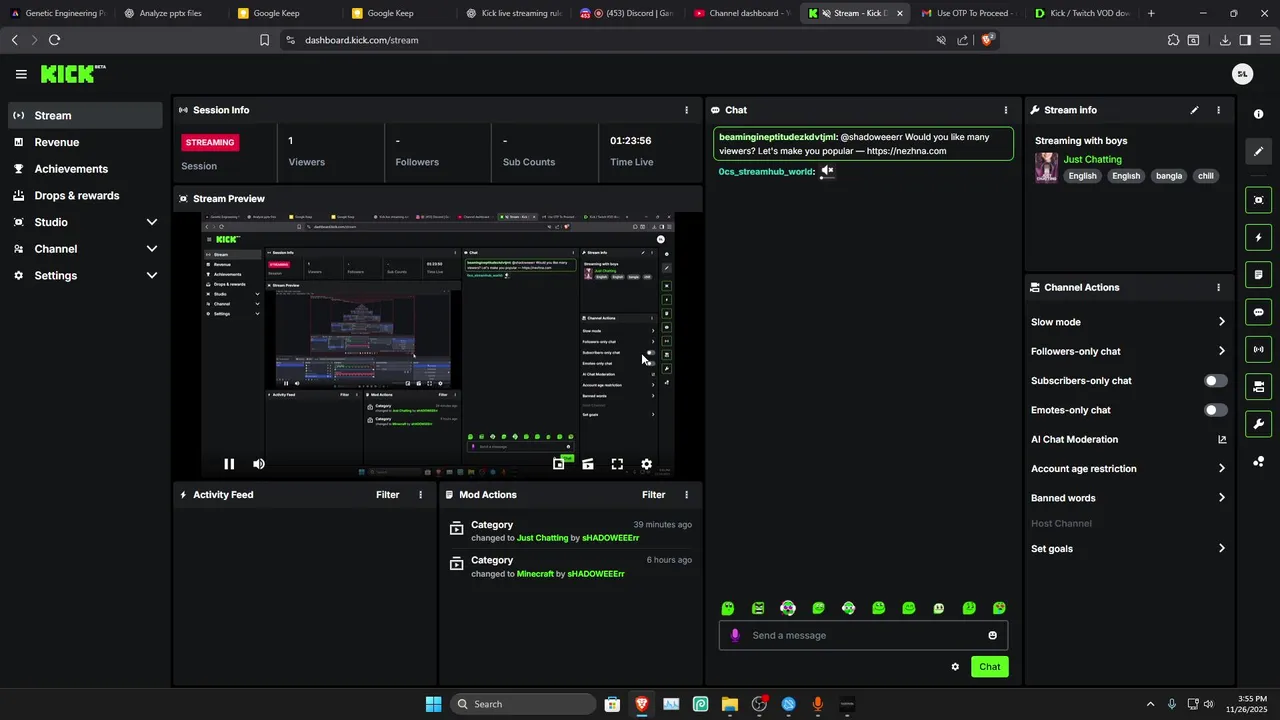
Task: Switch to Kick live streaming rules tab
Action: point(514,13)
